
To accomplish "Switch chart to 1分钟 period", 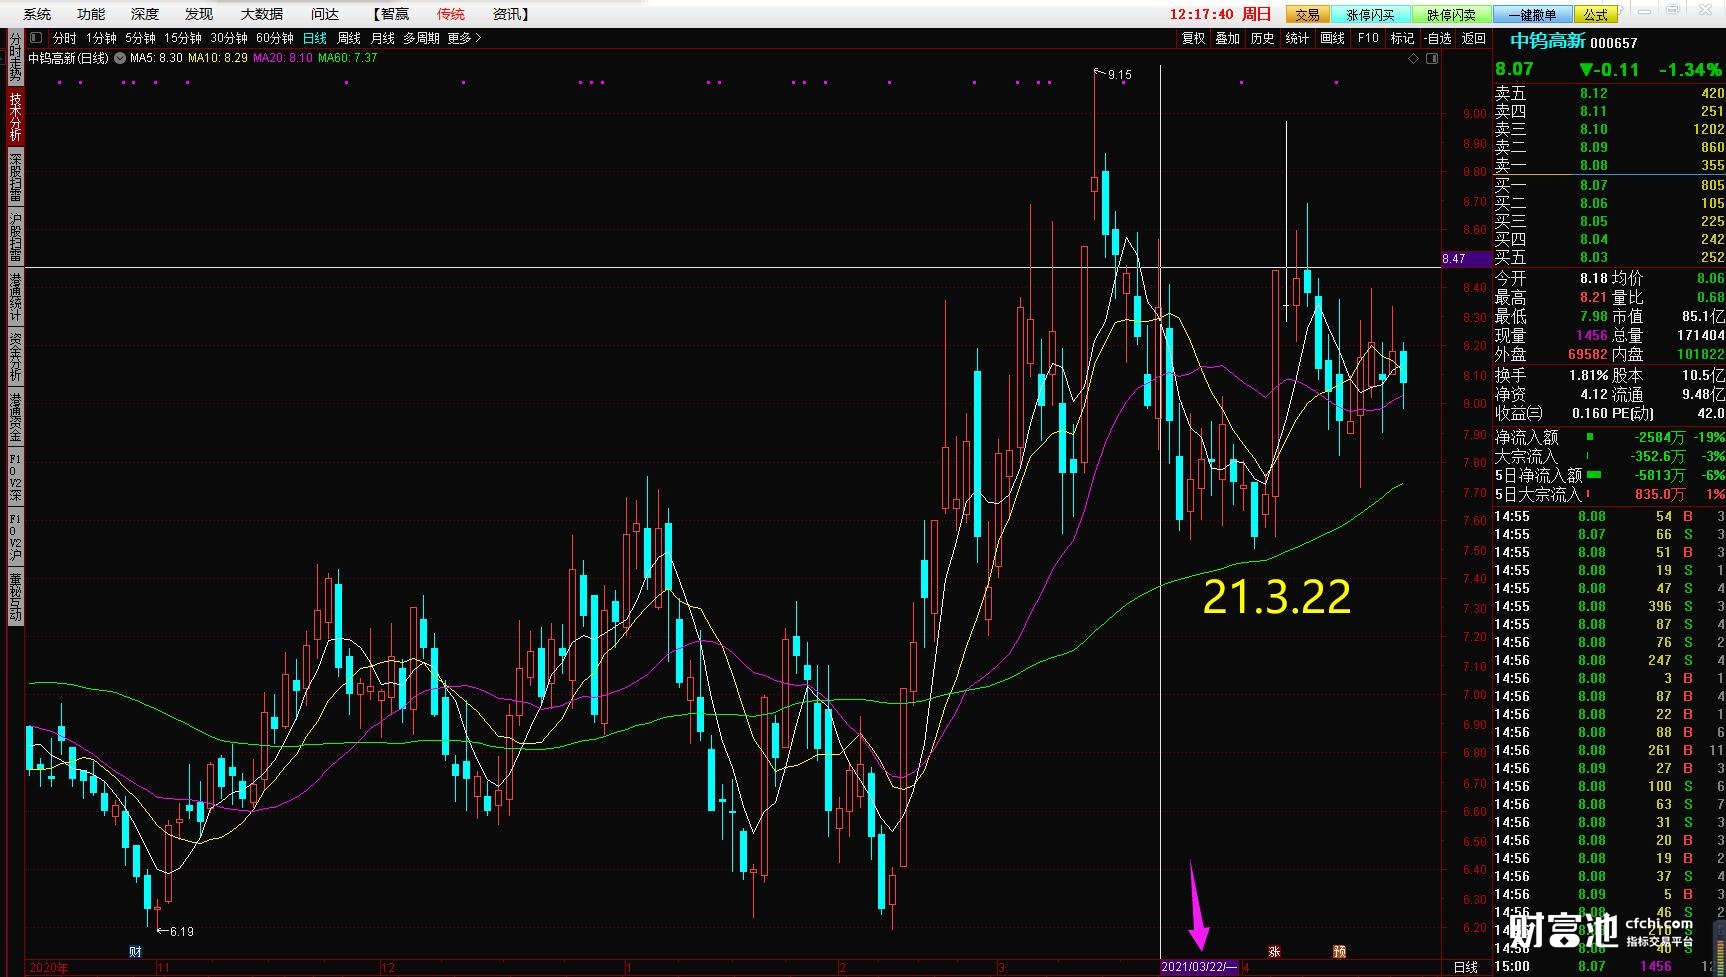I will [101, 38].
